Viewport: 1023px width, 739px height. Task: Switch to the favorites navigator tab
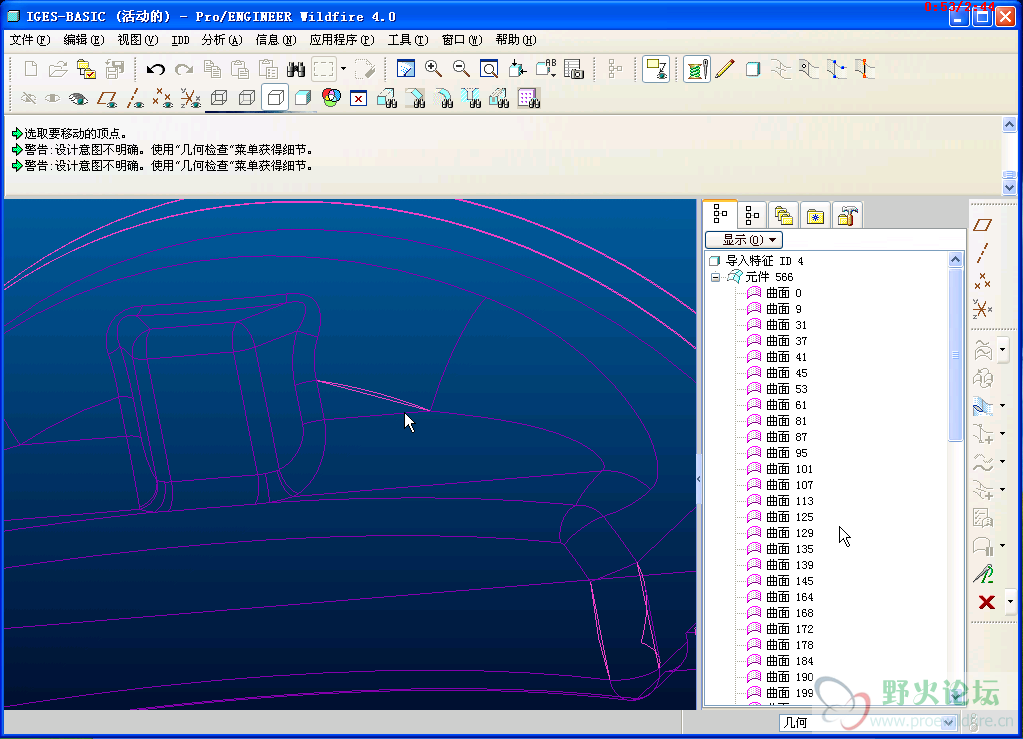pyautogui.click(x=815, y=215)
